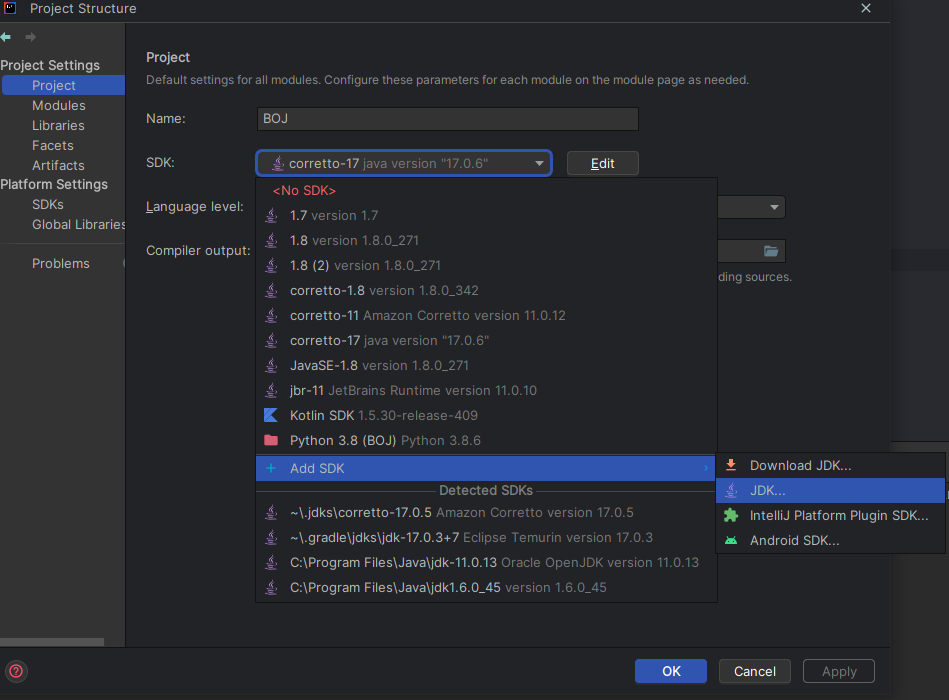
Task: Click the coffee cup icon beside corretto-17
Action: click(271, 340)
